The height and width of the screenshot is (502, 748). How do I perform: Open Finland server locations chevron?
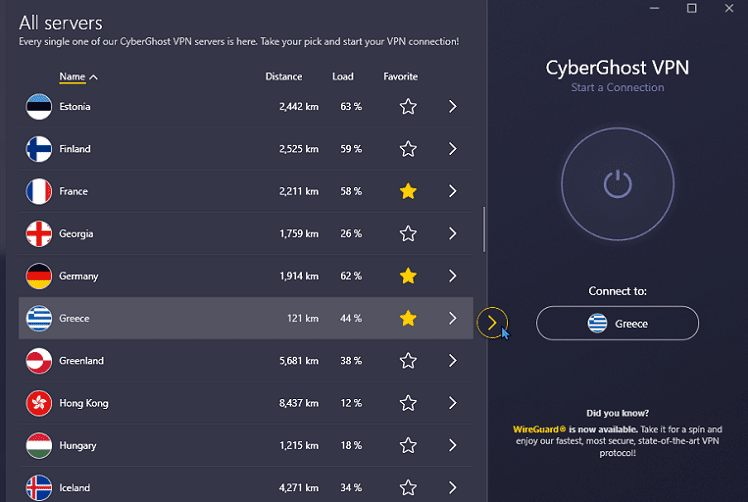453,149
